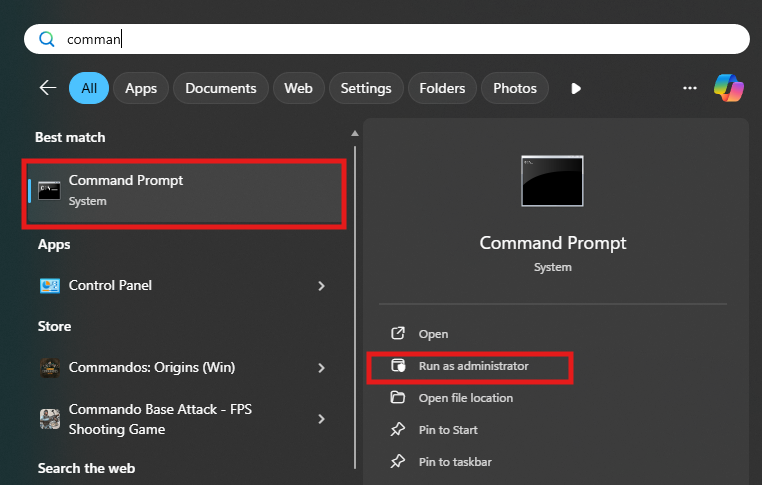Click the "Search the web" heading
This screenshot has width=762, height=485.
coord(87,468)
